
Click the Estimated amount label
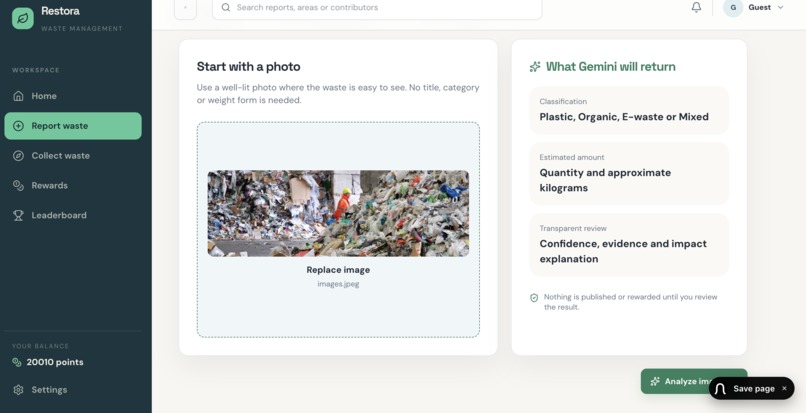click(x=572, y=157)
